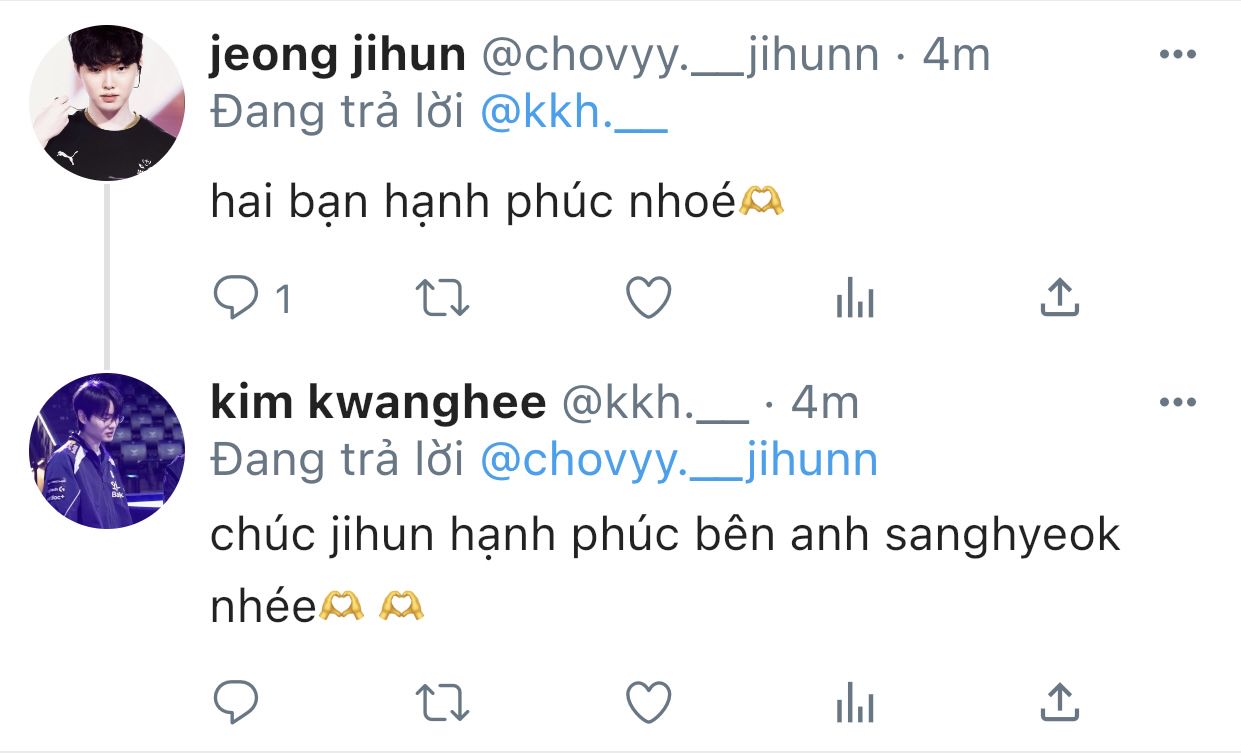Follow the blue @chovyy.__jihunn mention link

tap(679, 461)
